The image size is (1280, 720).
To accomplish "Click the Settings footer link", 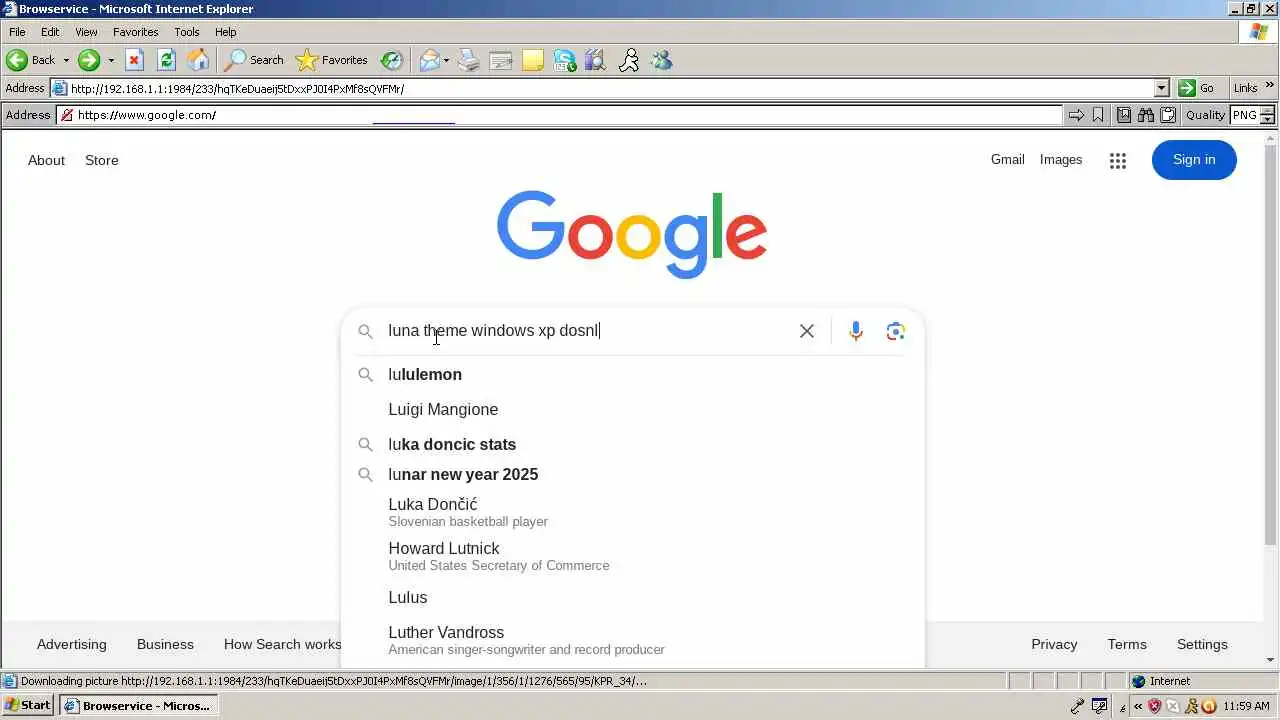I will point(1202,644).
